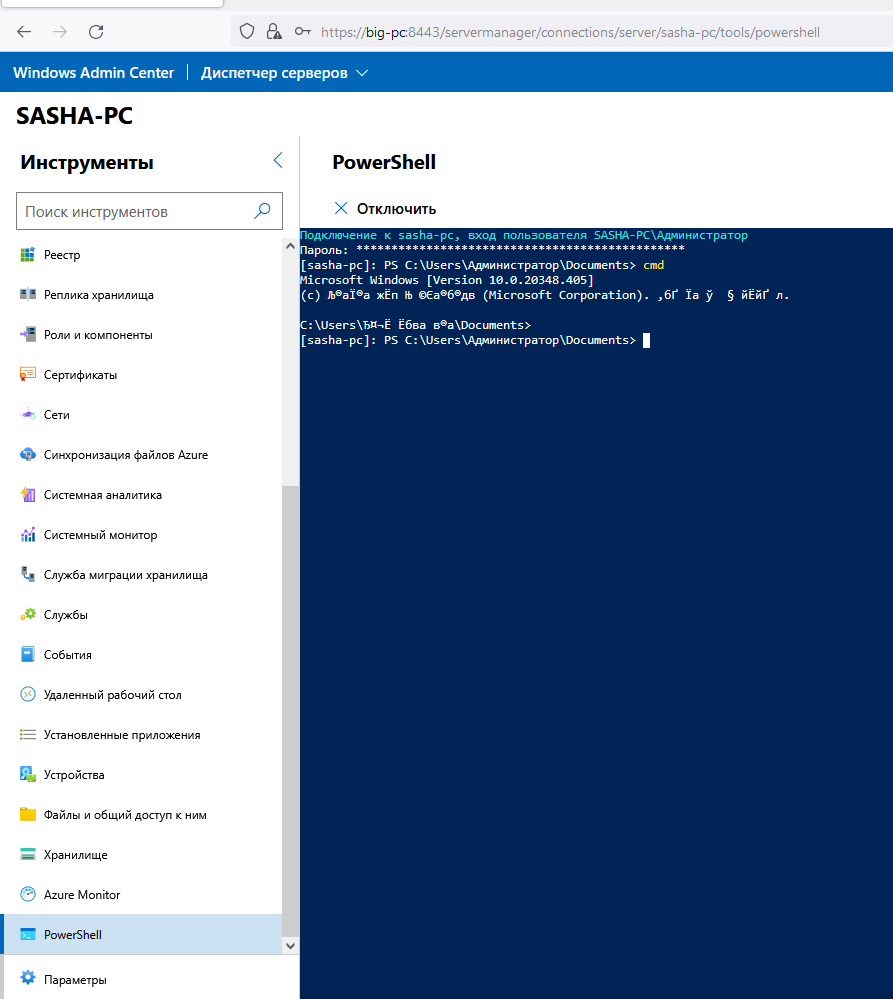Click the Службы gears icon
893x999 pixels.
[27, 615]
